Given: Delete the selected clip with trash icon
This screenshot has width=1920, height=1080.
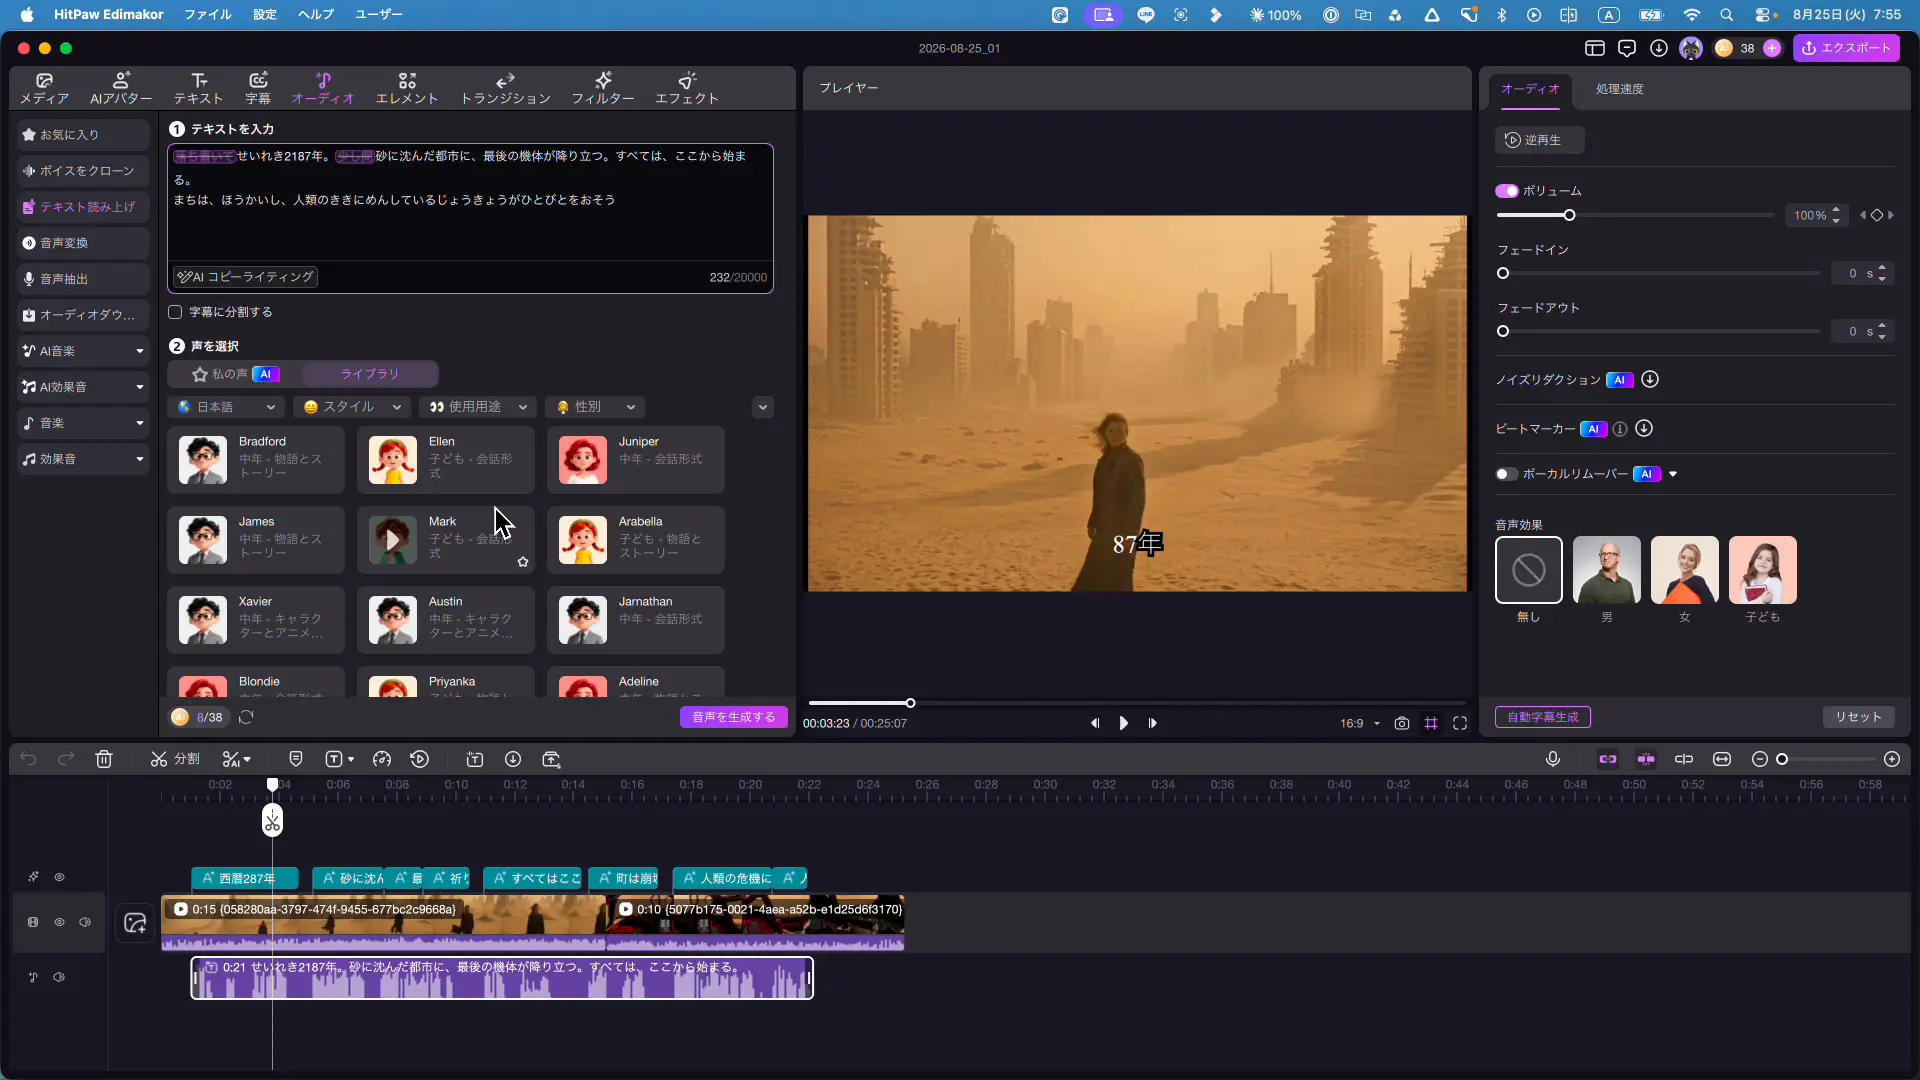Looking at the screenshot, I should click(104, 760).
